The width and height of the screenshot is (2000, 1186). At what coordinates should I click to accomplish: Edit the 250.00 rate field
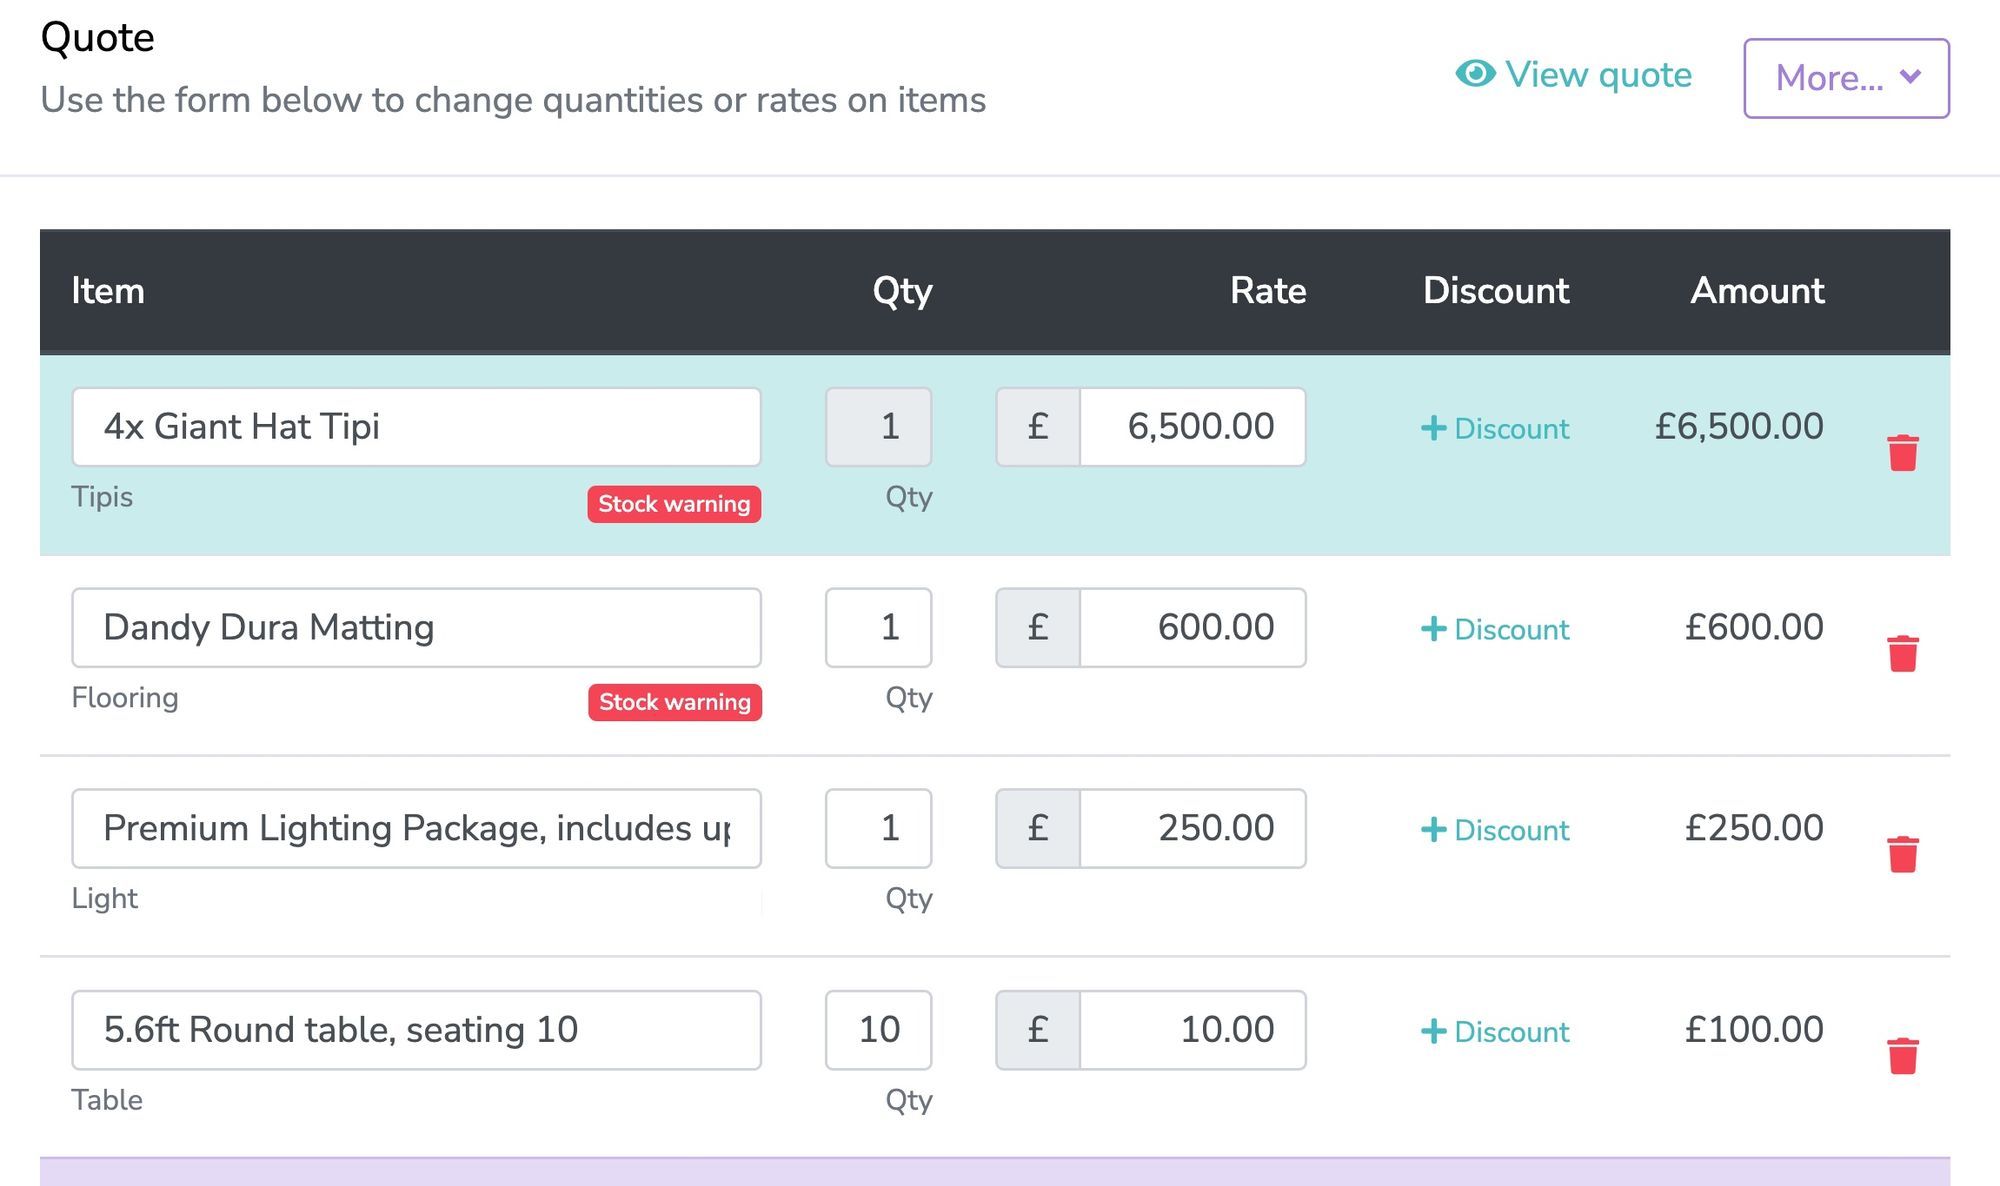(1193, 829)
